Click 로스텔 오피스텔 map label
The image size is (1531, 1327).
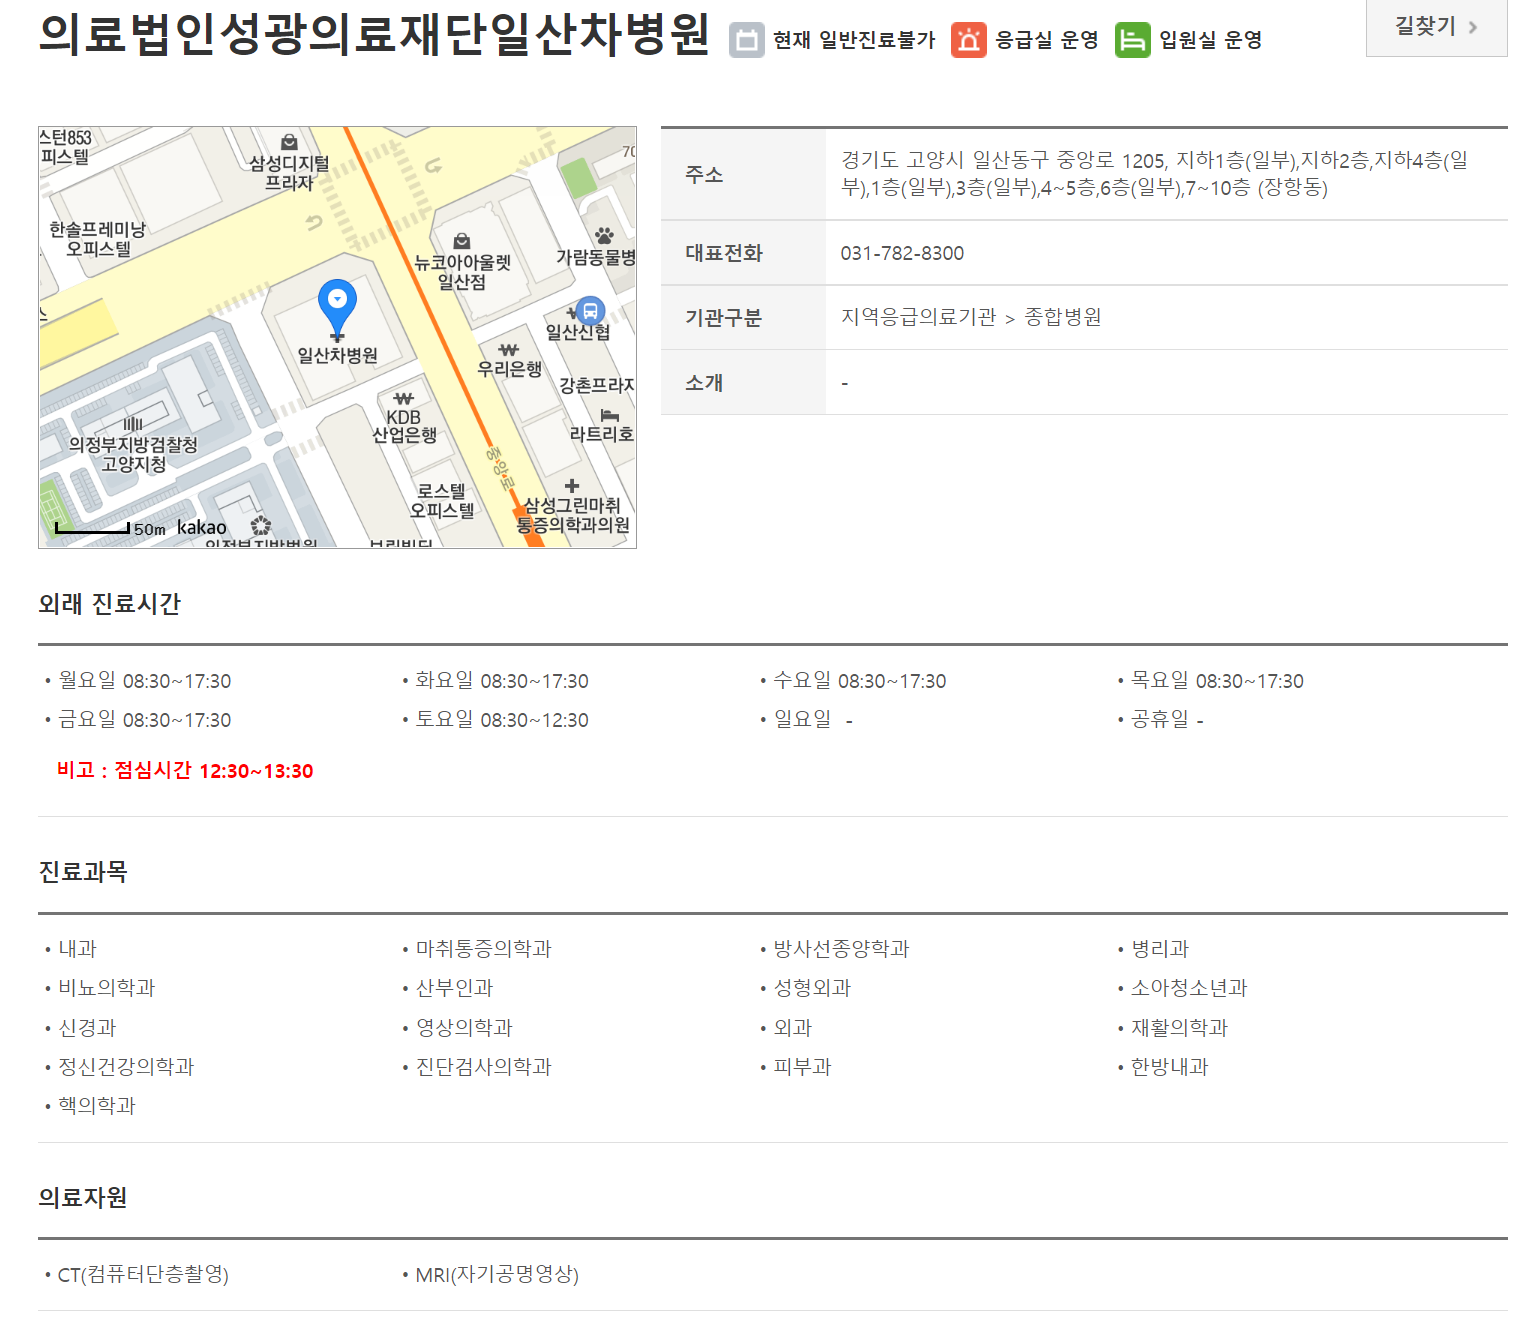pyautogui.click(x=441, y=501)
